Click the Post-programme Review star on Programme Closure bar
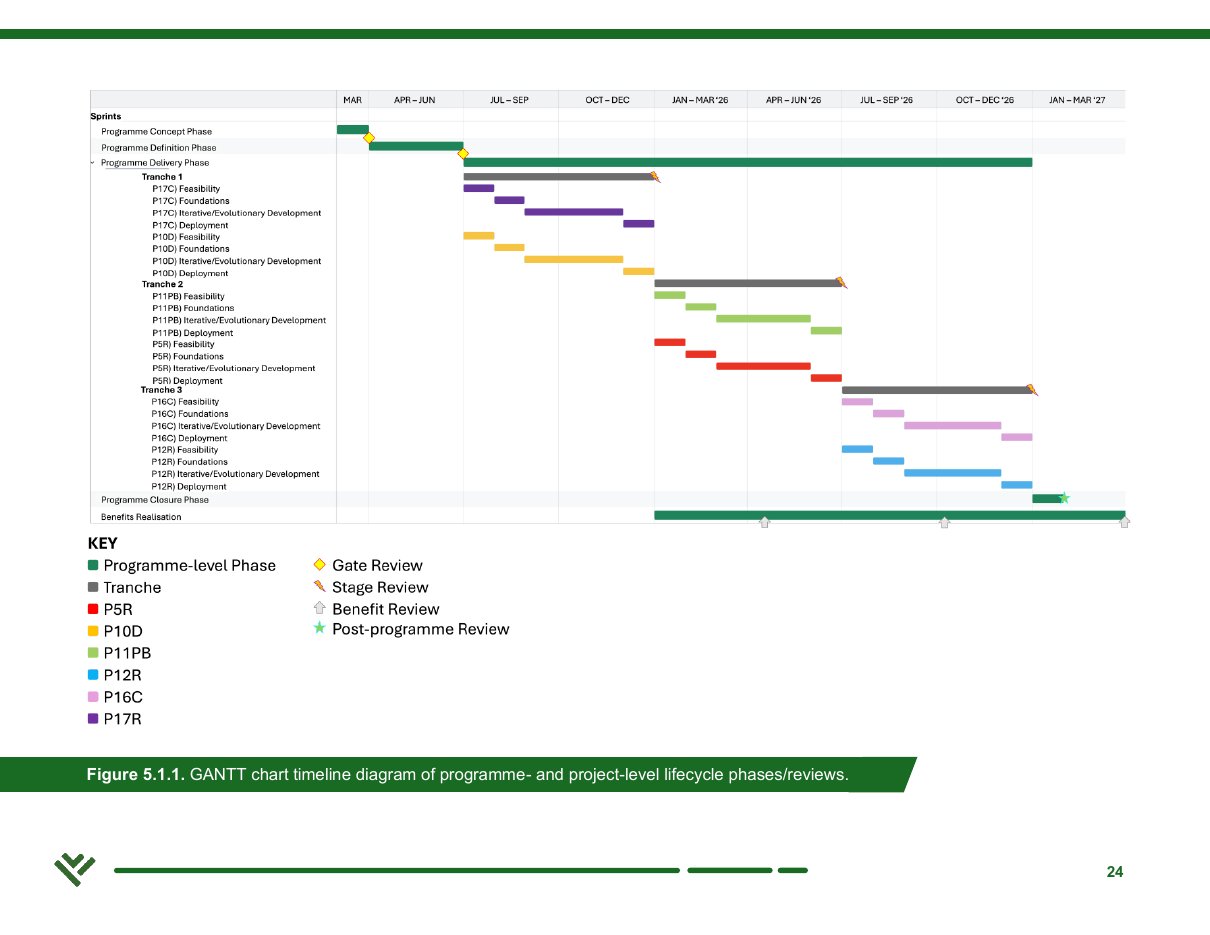 point(1064,498)
